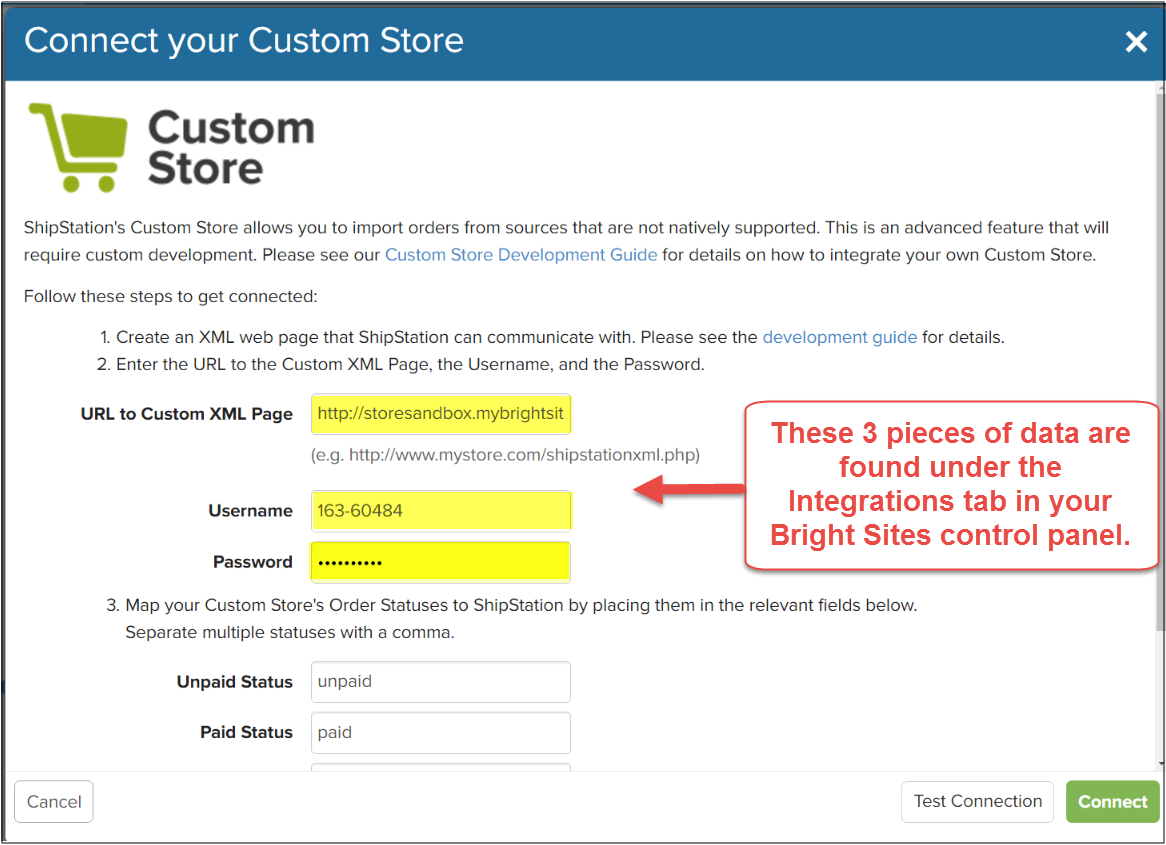The width and height of the screenshot is (1166, 845).
Task: Click into the Password field
Action: coord(440,562)
